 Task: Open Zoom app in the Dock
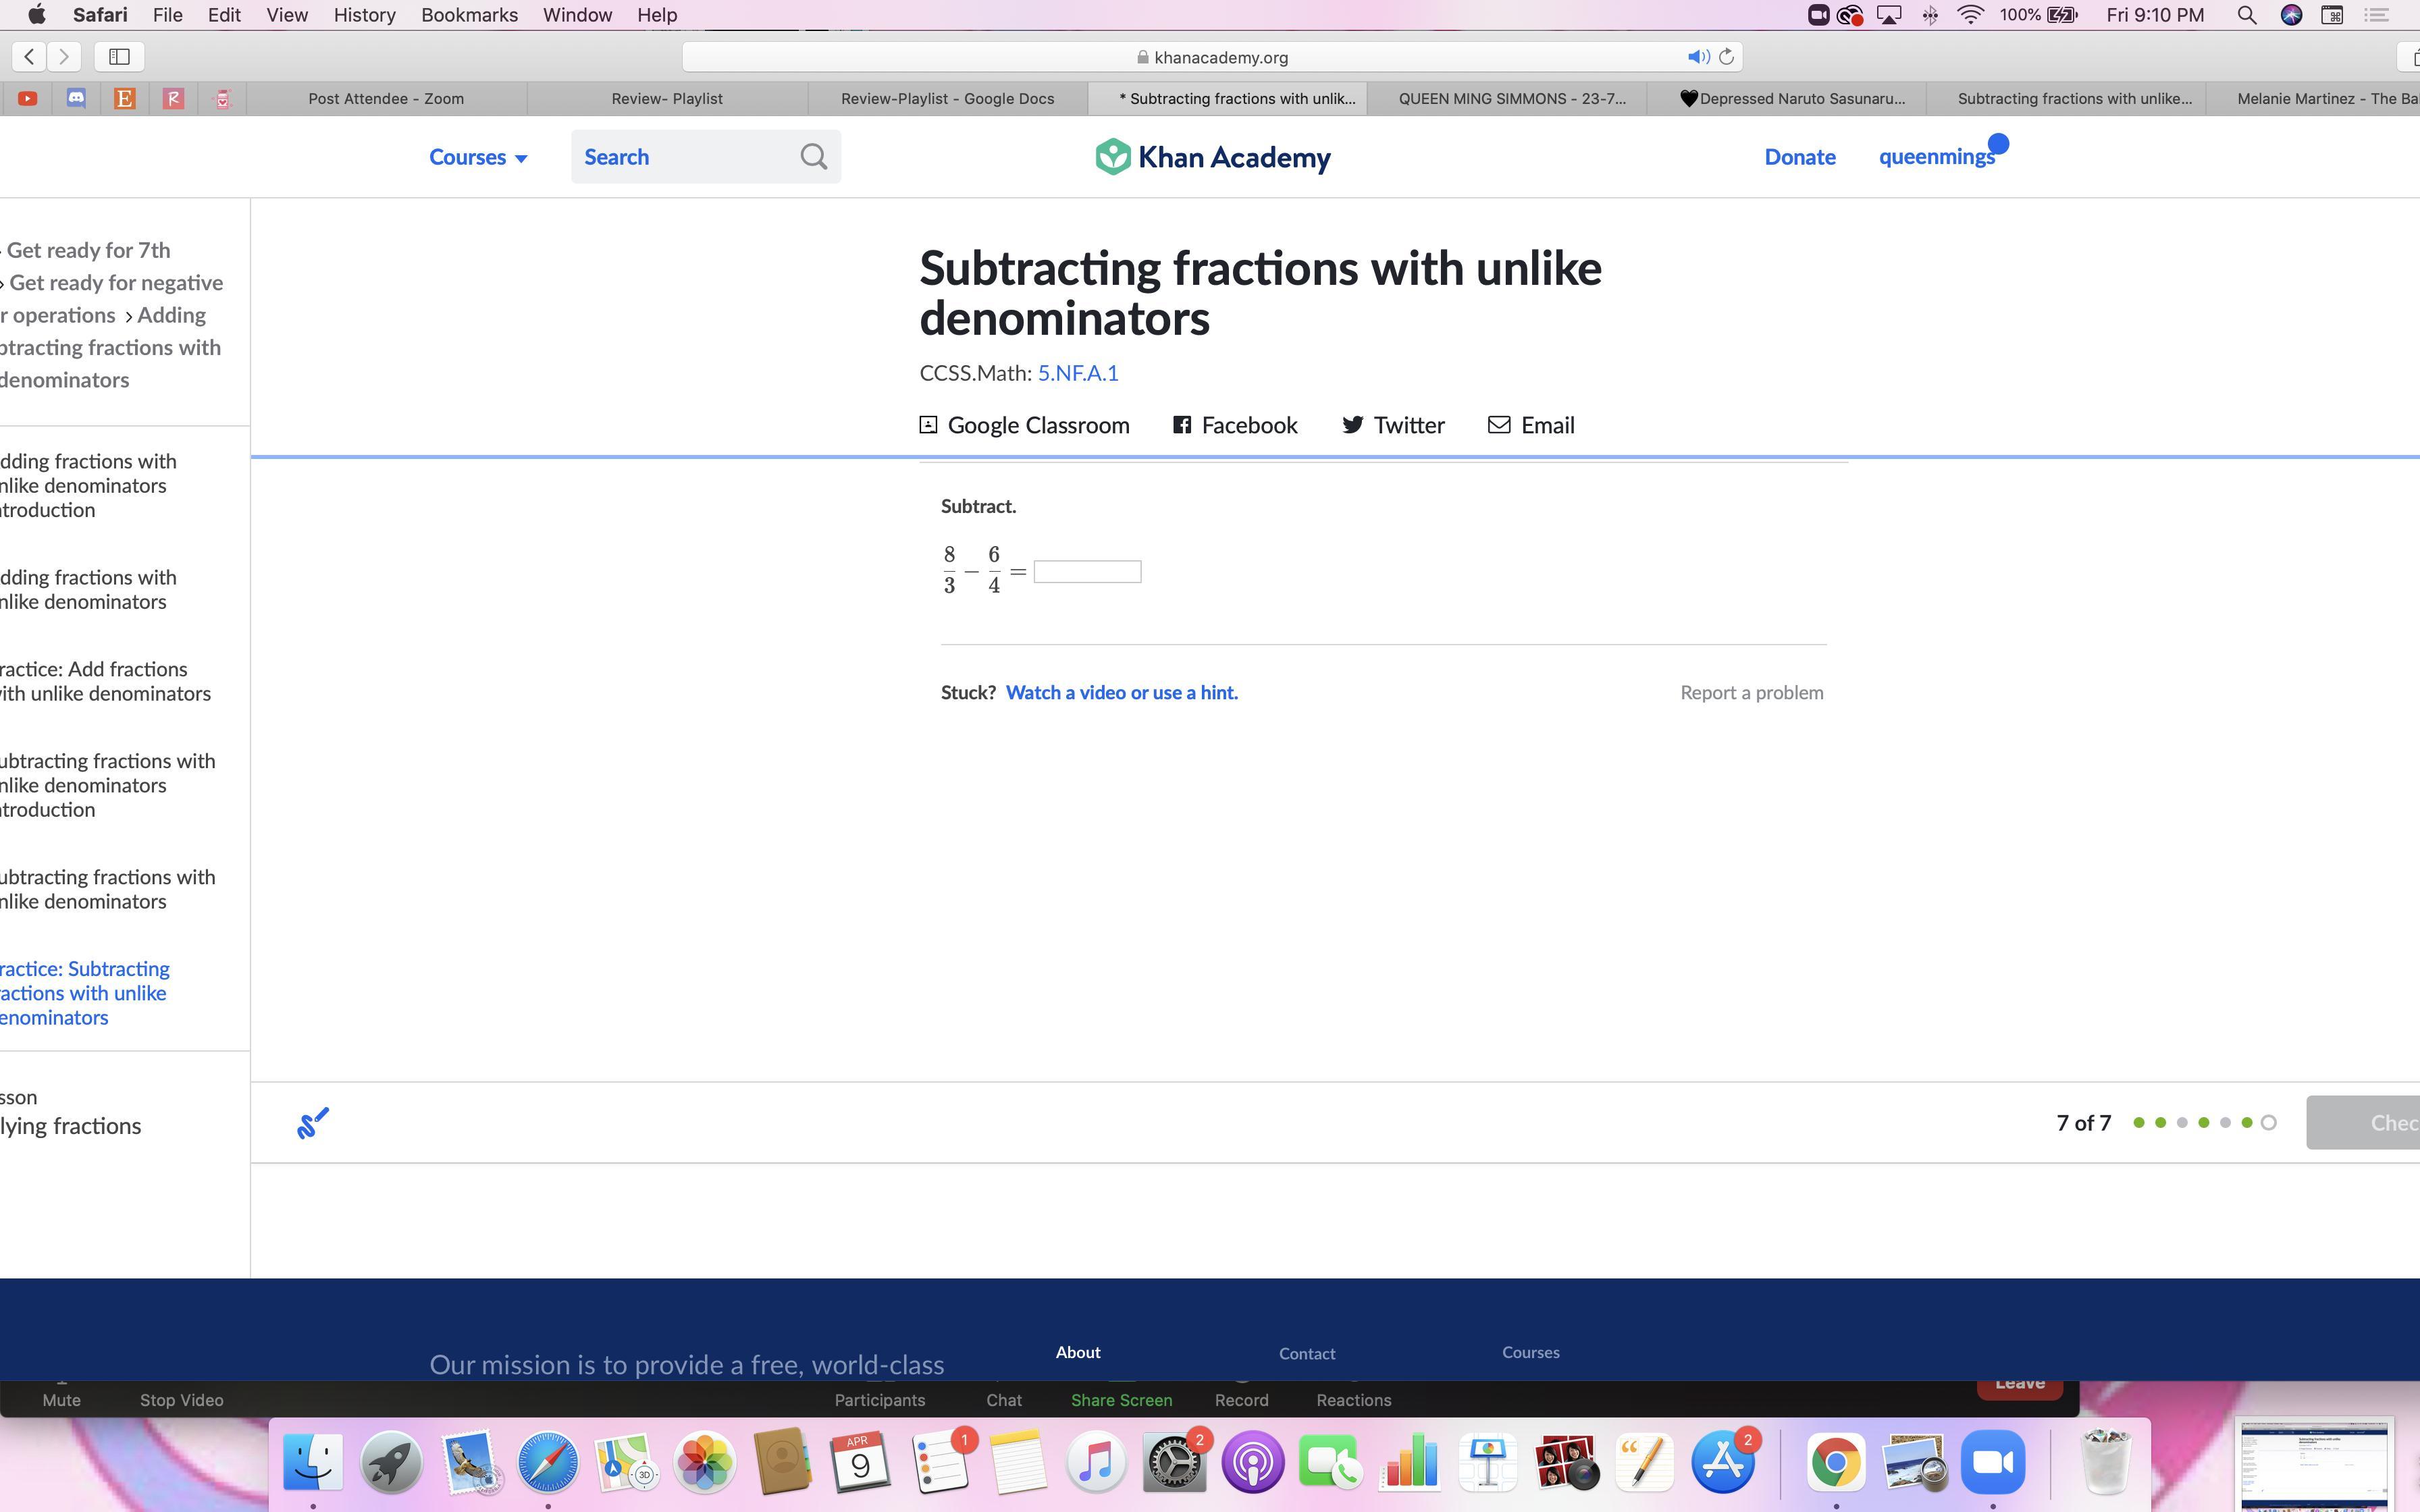(x=1992, y=1462)
